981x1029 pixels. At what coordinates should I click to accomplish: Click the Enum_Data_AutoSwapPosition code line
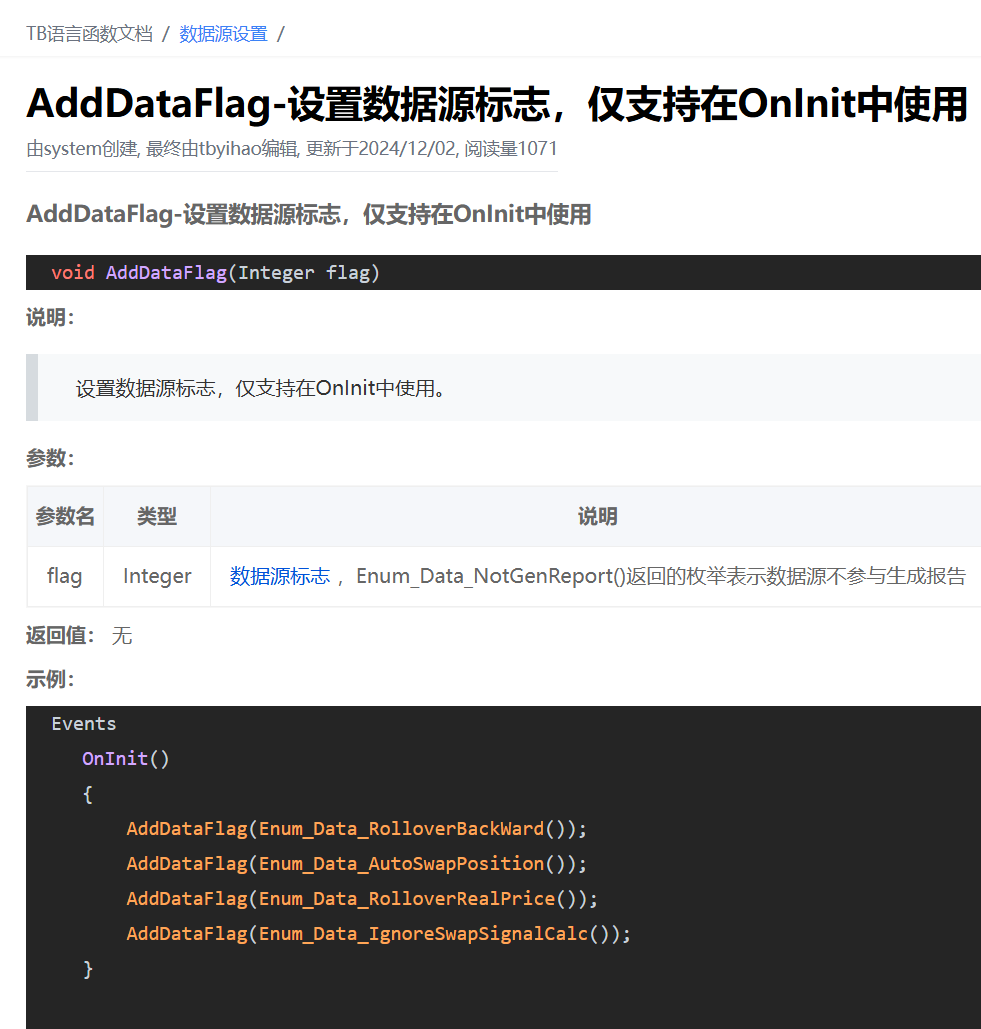click(x=356, y=864)
